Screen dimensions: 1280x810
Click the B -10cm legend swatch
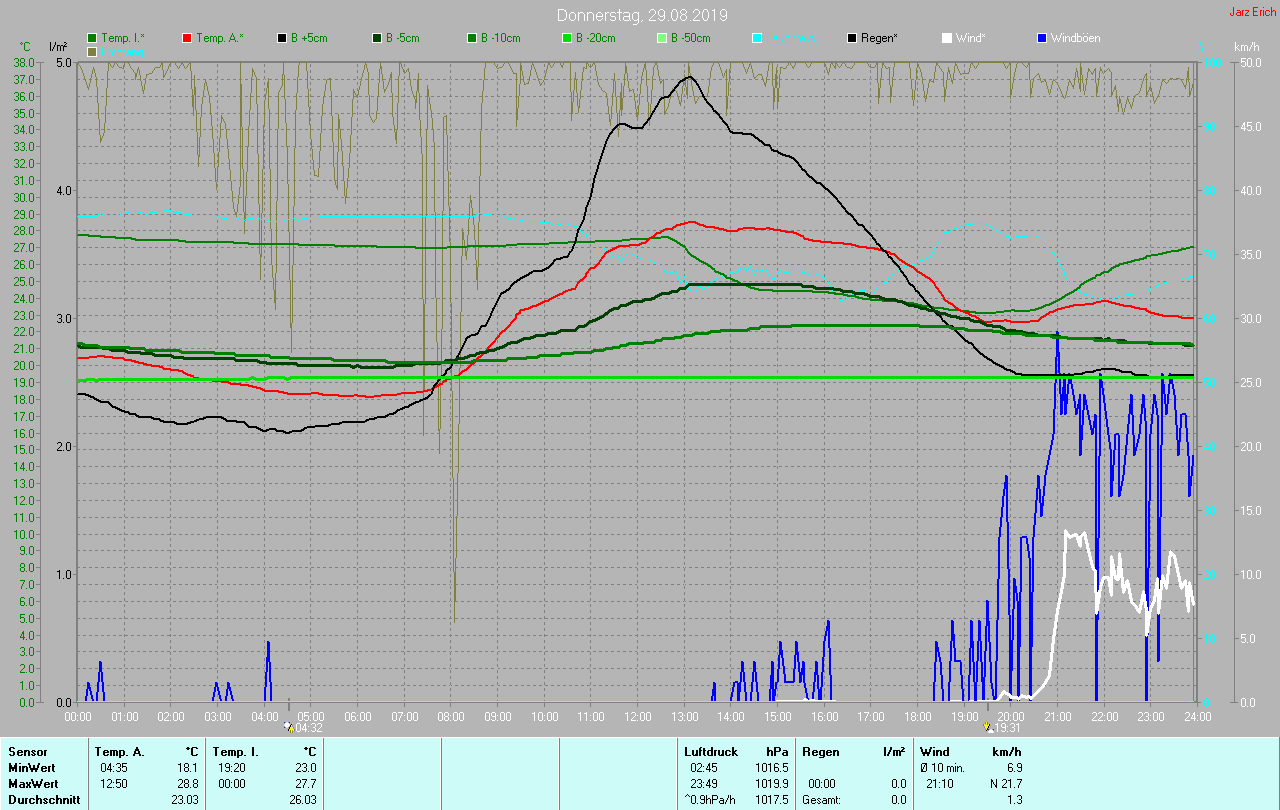click(471, 38)
